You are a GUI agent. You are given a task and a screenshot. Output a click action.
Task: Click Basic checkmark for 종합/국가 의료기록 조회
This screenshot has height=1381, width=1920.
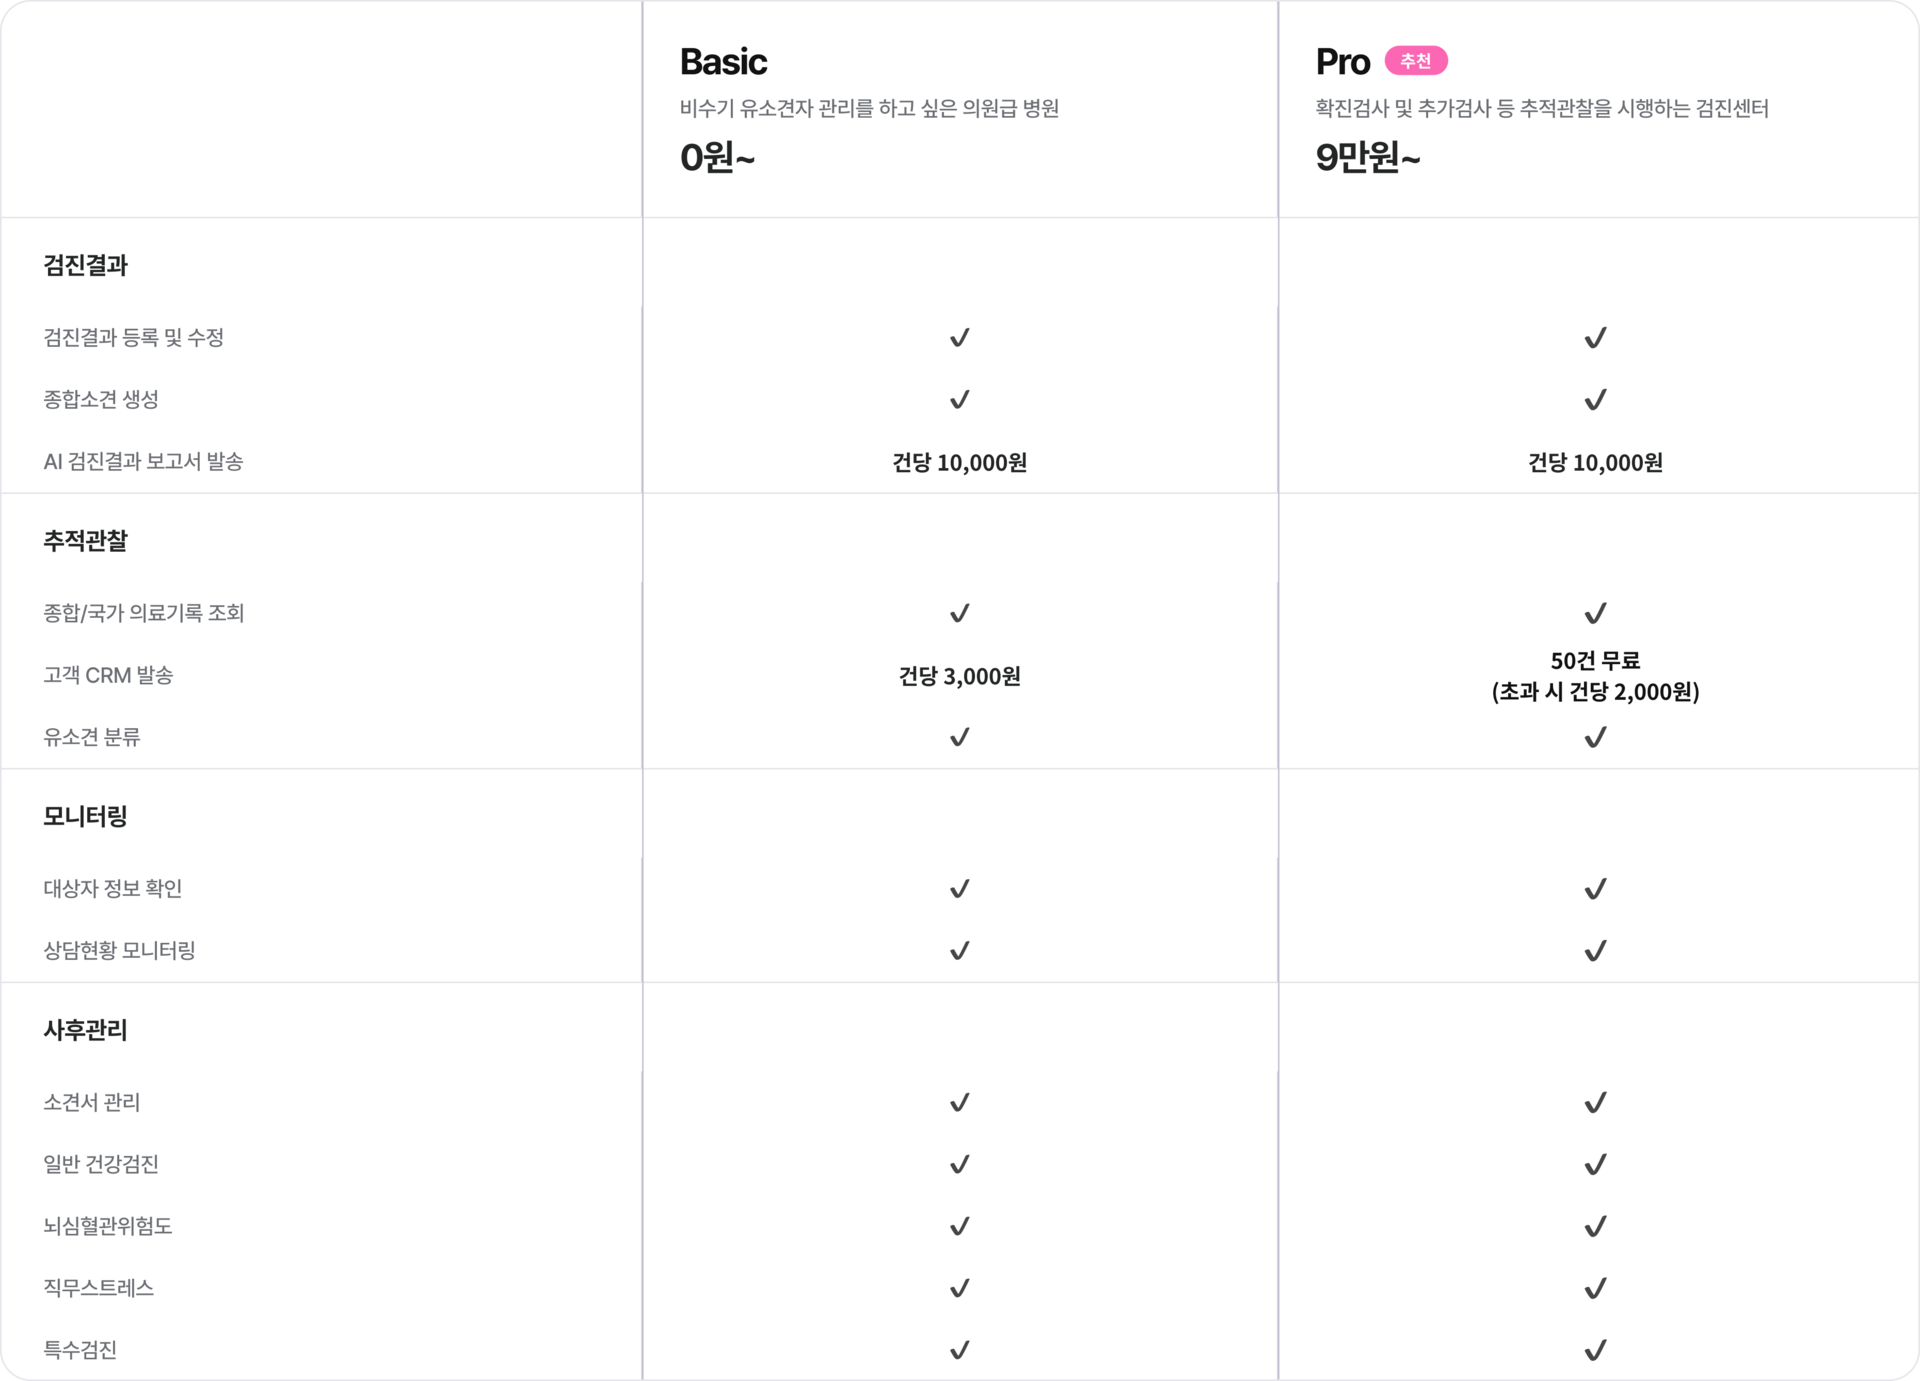959,613
